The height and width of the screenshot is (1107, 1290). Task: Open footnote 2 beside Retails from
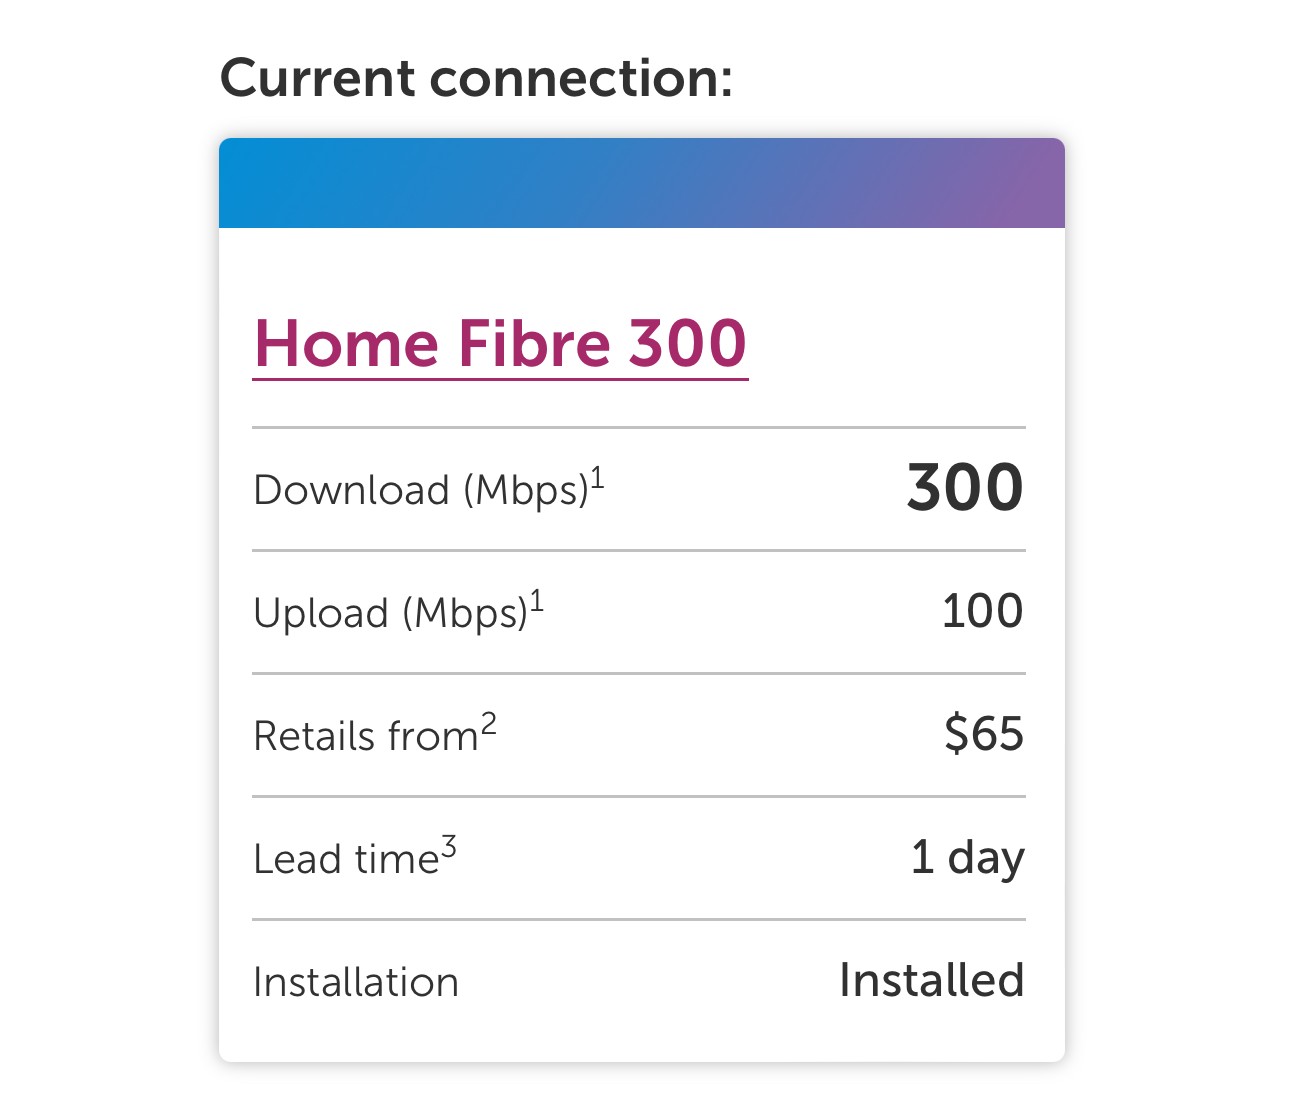click(488, 723)
